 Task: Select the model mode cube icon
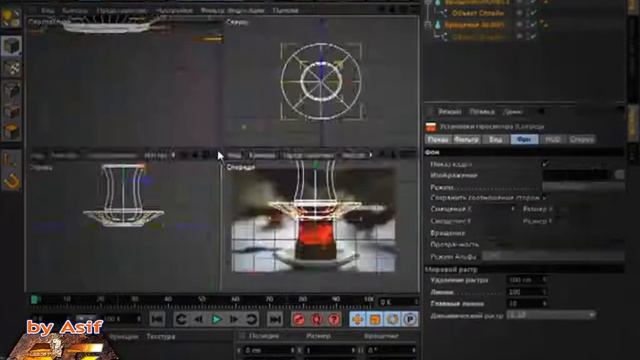tap(12, 46)
